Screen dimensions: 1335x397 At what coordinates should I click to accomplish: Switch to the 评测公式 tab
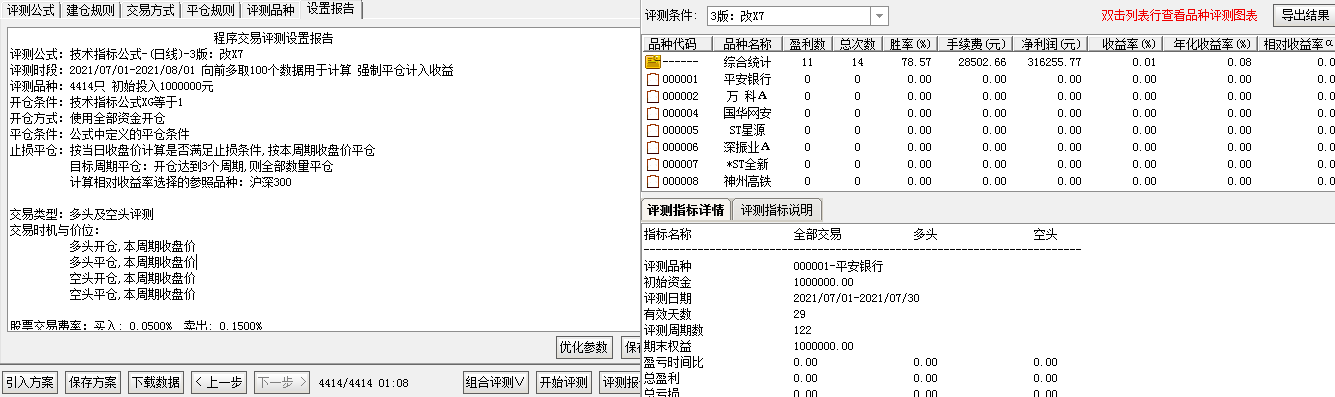[x=31, y=10]
